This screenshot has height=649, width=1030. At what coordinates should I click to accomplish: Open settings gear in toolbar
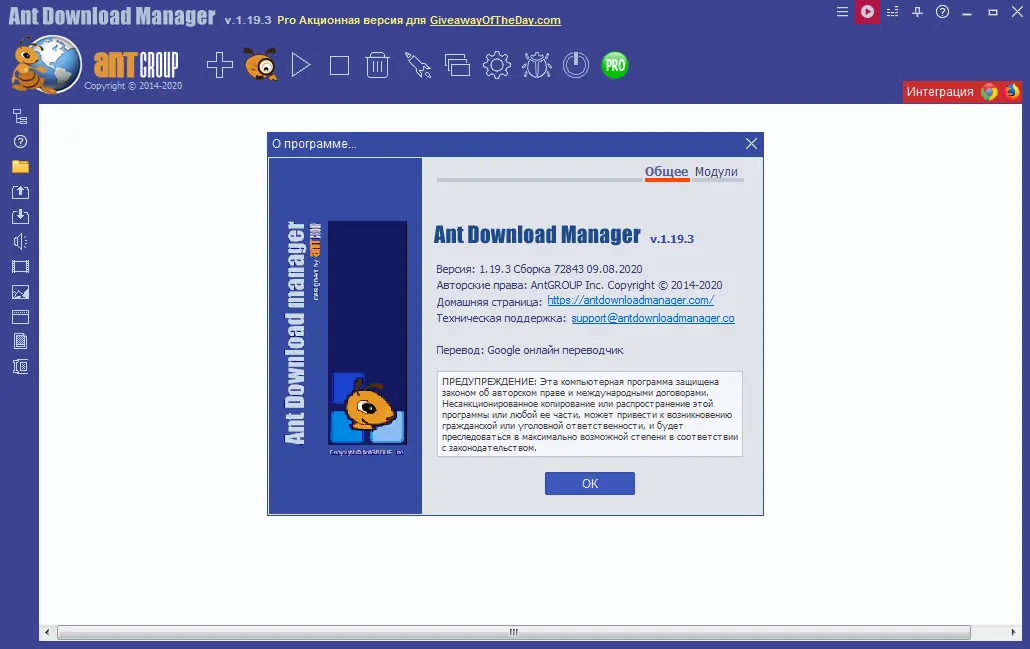coord(497,65)
